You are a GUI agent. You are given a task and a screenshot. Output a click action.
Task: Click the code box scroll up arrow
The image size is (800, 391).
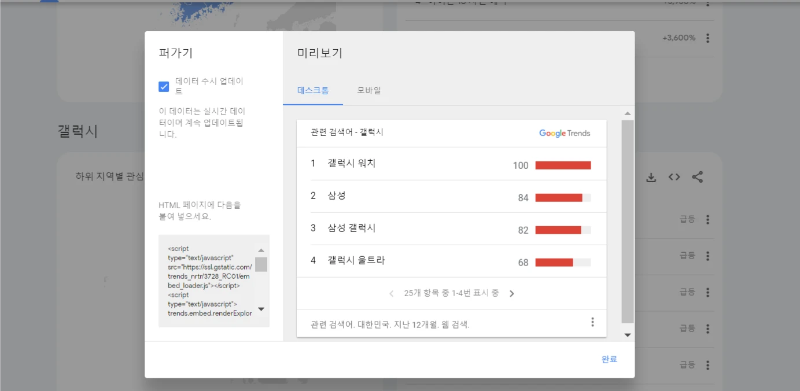[x=261, y=251]
